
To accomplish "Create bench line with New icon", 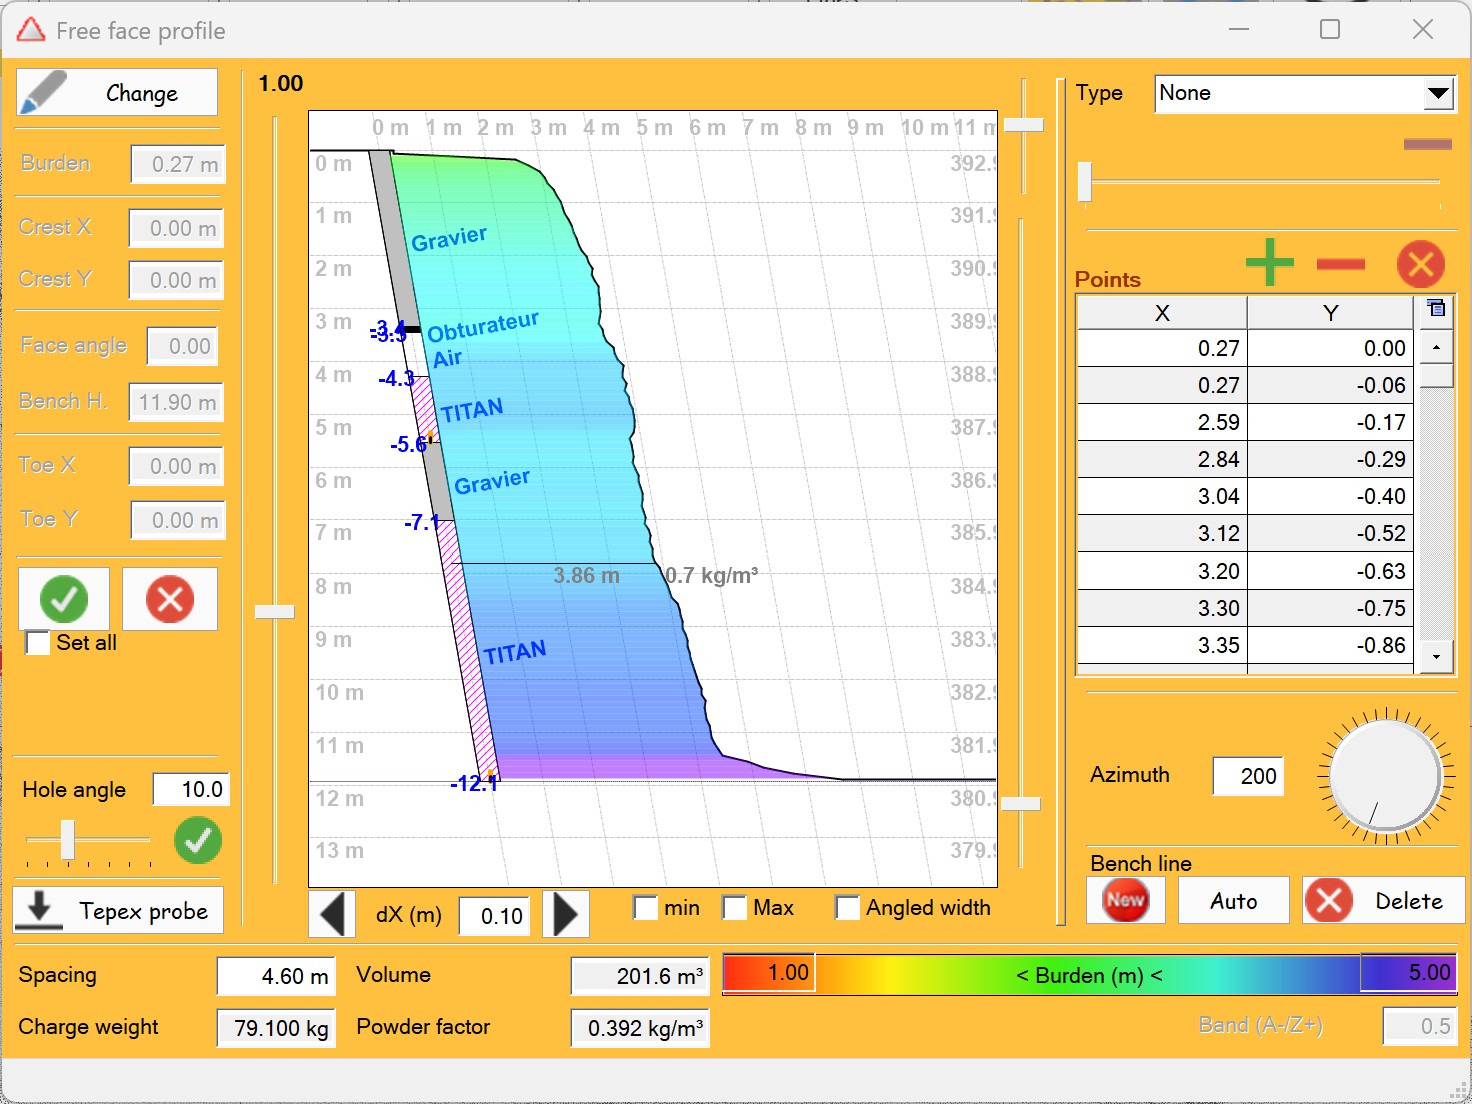I will [1125, 900].
